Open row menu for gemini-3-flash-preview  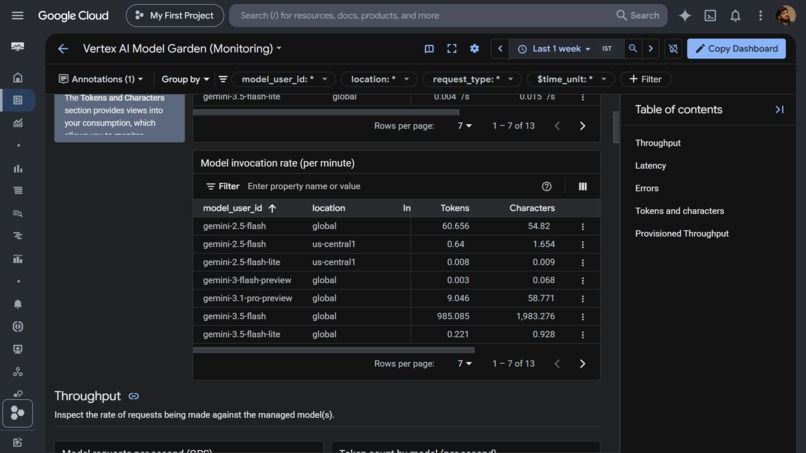pos(582,281)
